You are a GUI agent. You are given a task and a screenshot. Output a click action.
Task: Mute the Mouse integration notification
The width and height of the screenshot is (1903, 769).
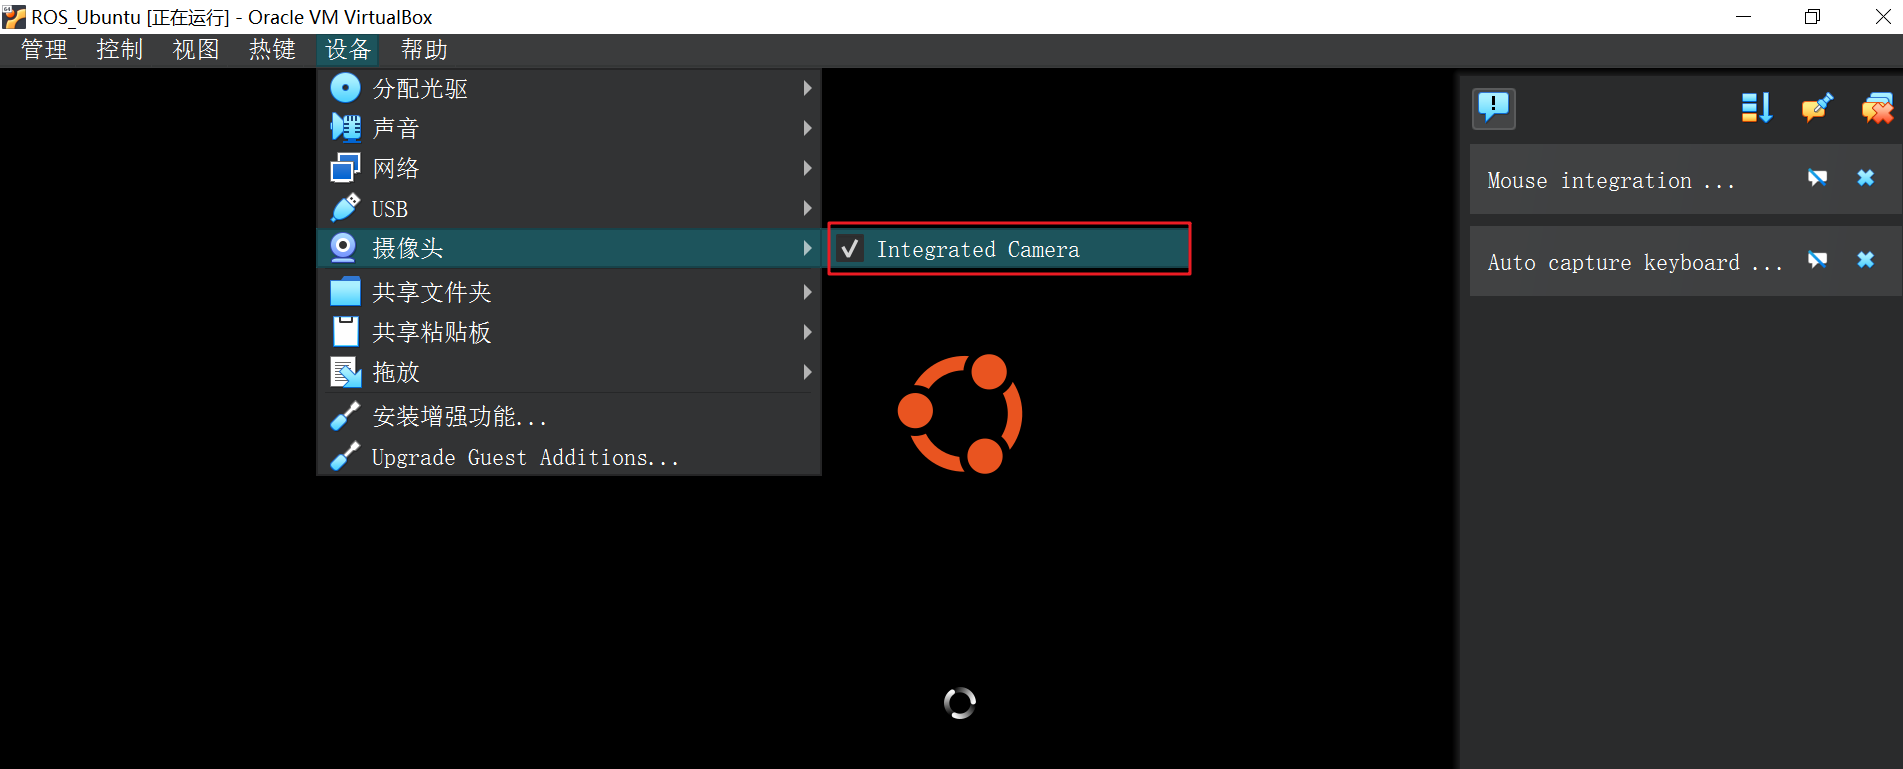tap(1817, 179)
